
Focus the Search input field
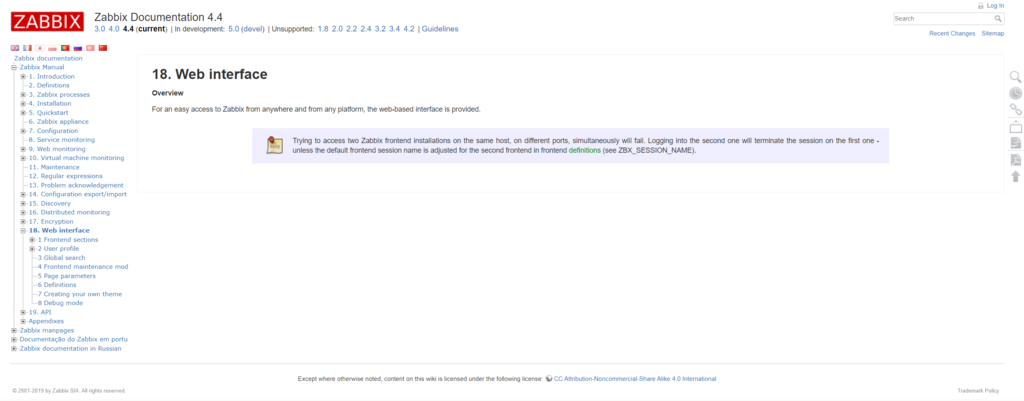[x=941, y=18]
